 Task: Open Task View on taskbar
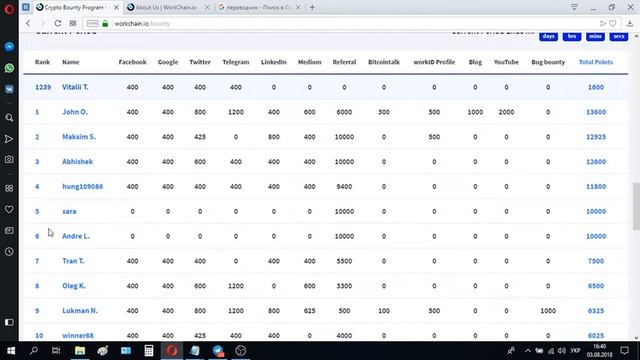(x=56, y=351)
